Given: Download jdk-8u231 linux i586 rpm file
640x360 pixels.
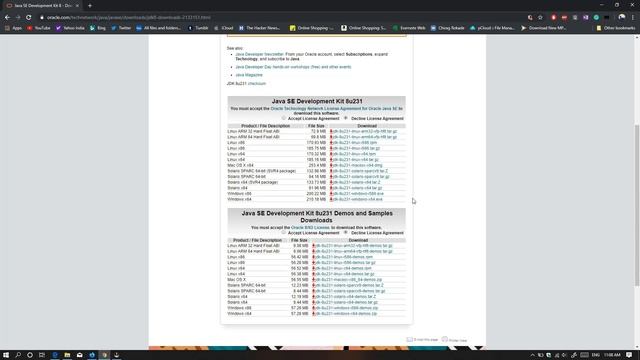Looking at the screenshot, I should click(x=355, y=143).
